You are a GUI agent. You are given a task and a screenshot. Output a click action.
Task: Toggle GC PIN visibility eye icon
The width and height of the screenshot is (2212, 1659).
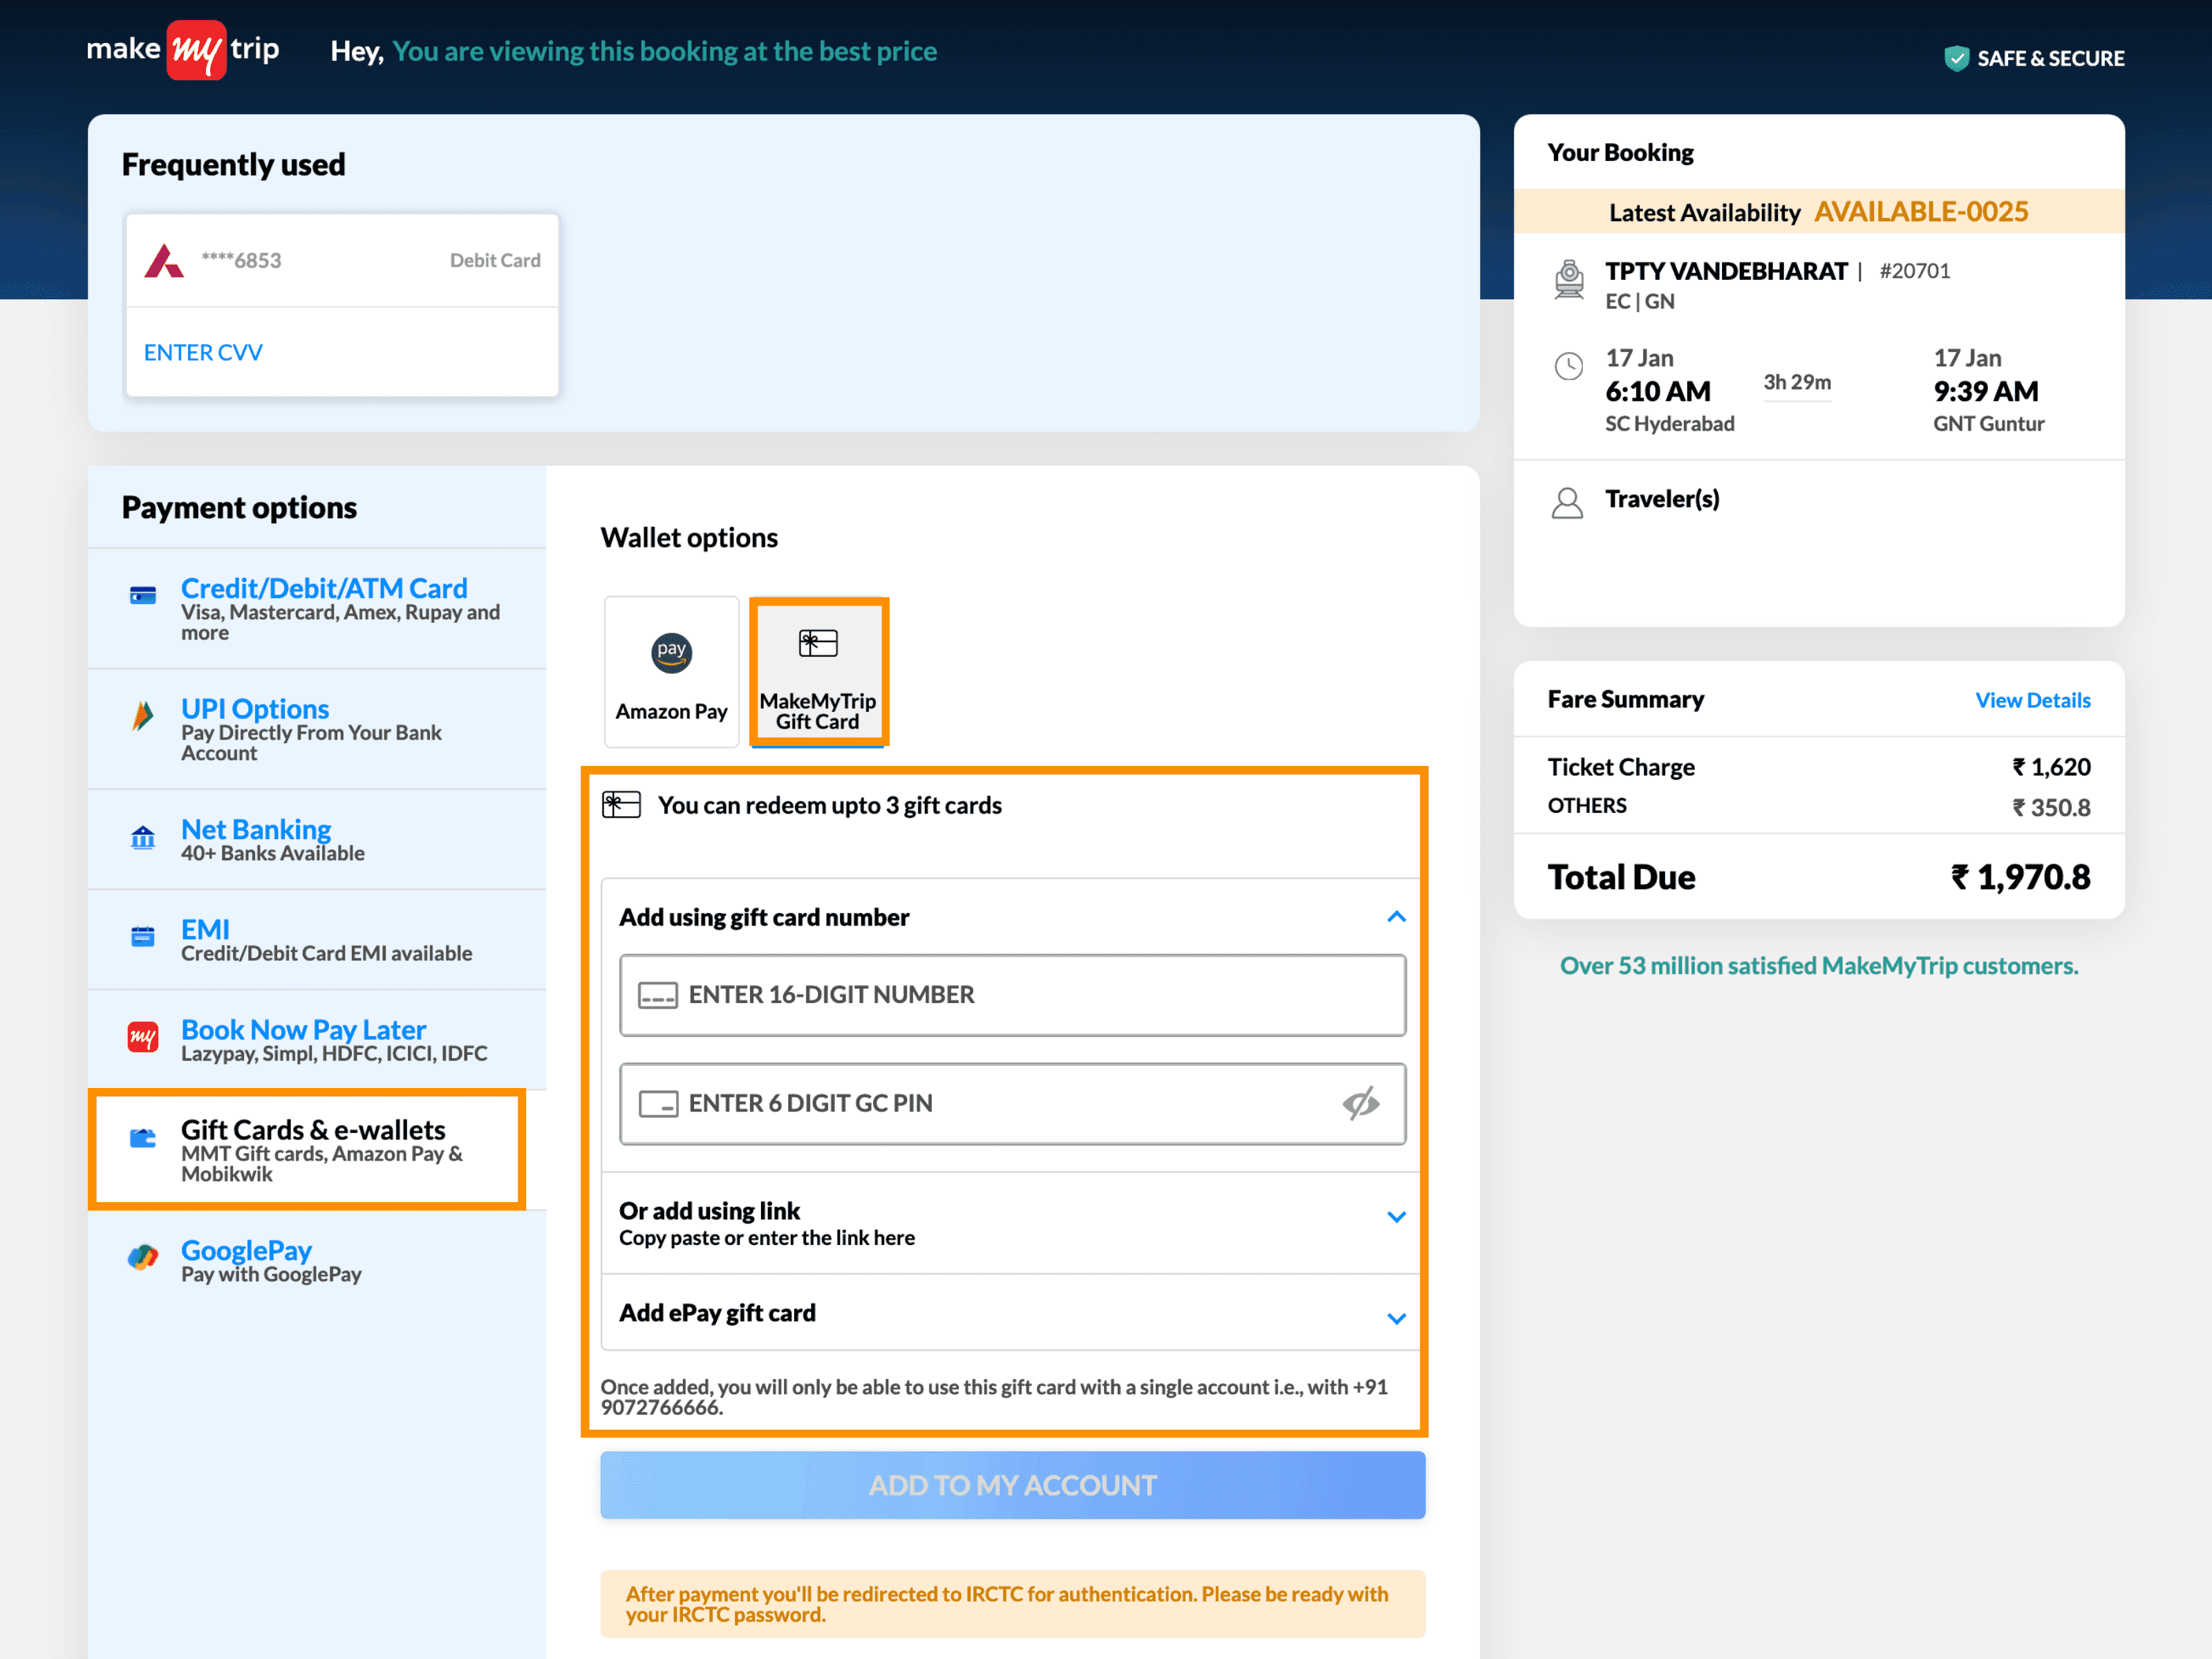coord(1361,1104)
